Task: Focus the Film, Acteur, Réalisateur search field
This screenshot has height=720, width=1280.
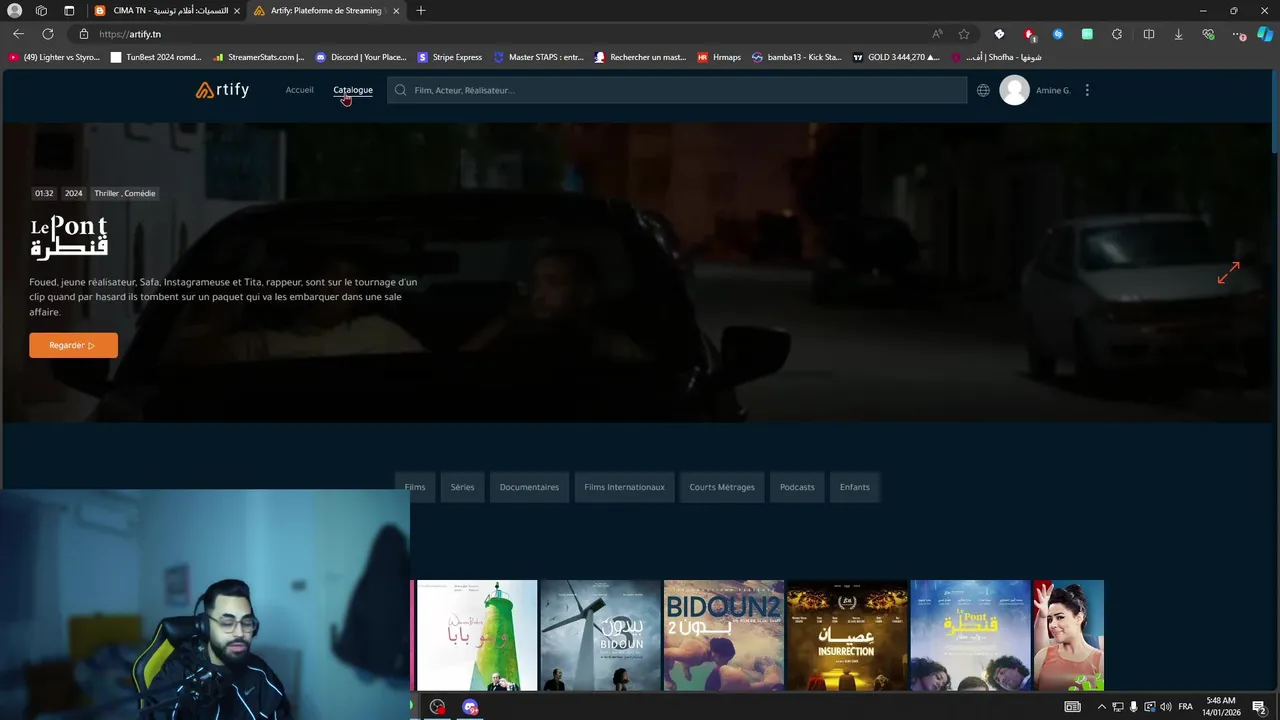Action: [x=677, y=90]
